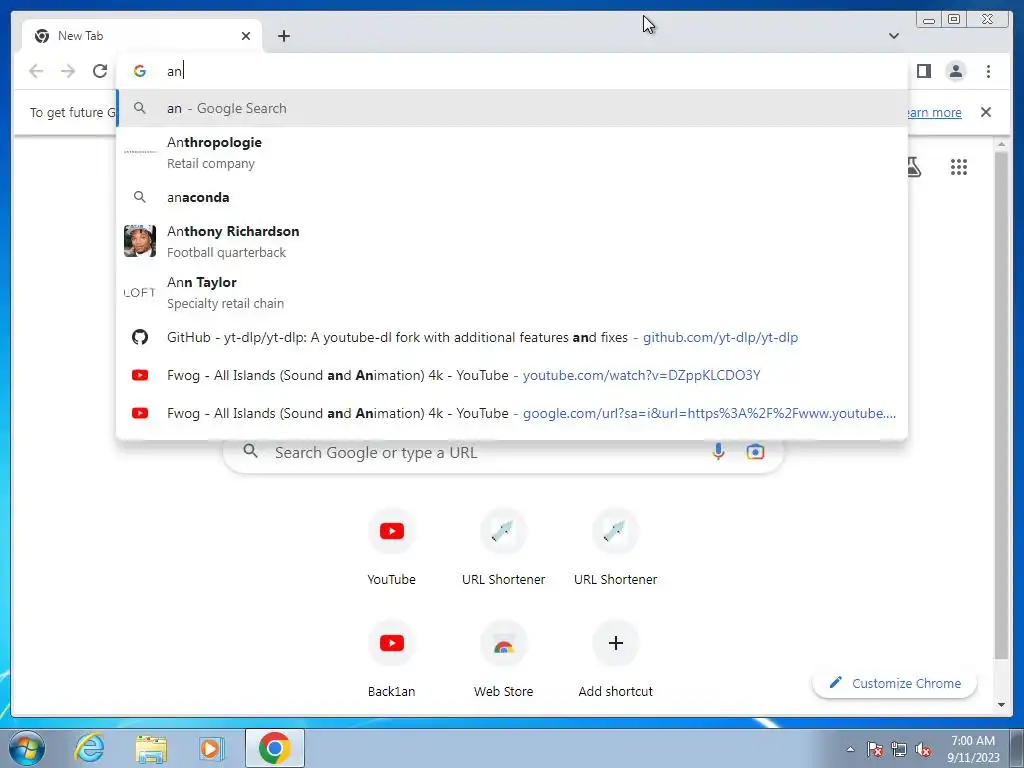Click Anthony Richardson's thumbnail photo

coord(140,241)
